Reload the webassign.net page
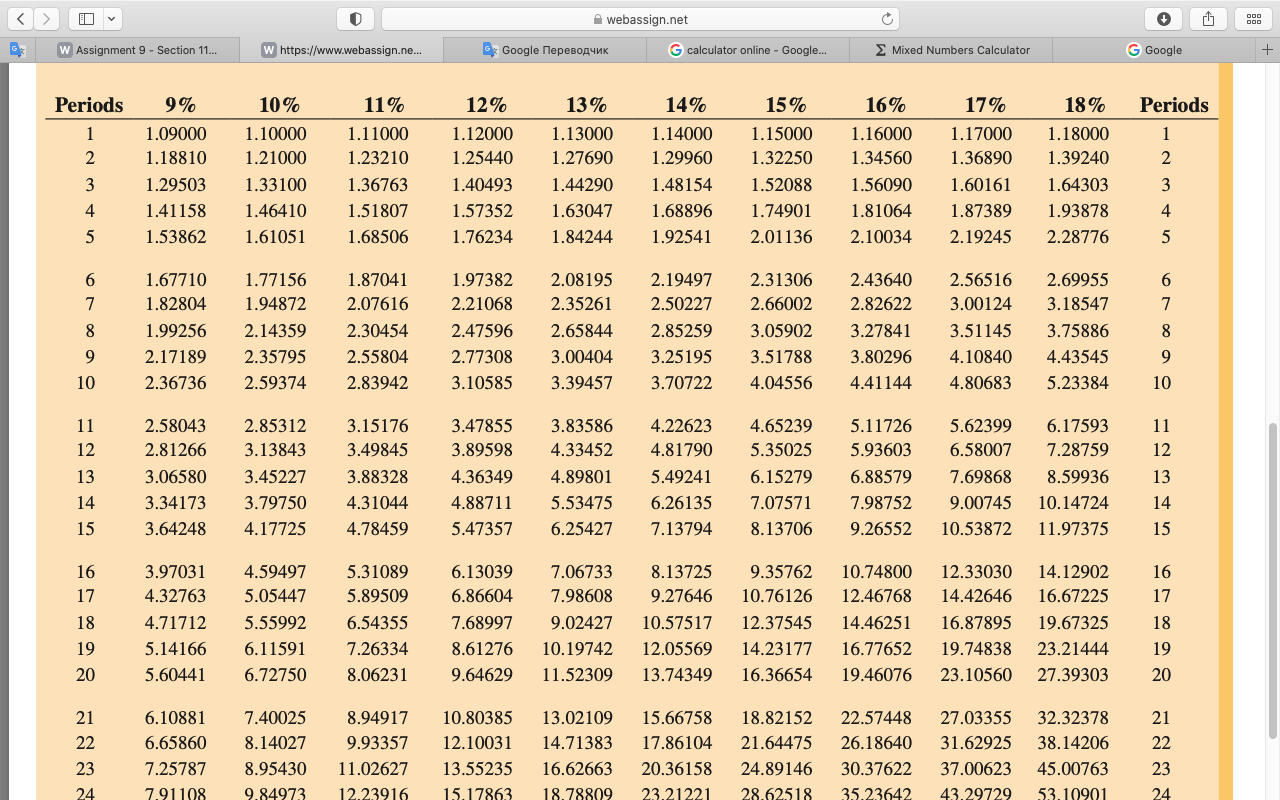This screenshot has width=1280, height=800. [x=887, y=19]
